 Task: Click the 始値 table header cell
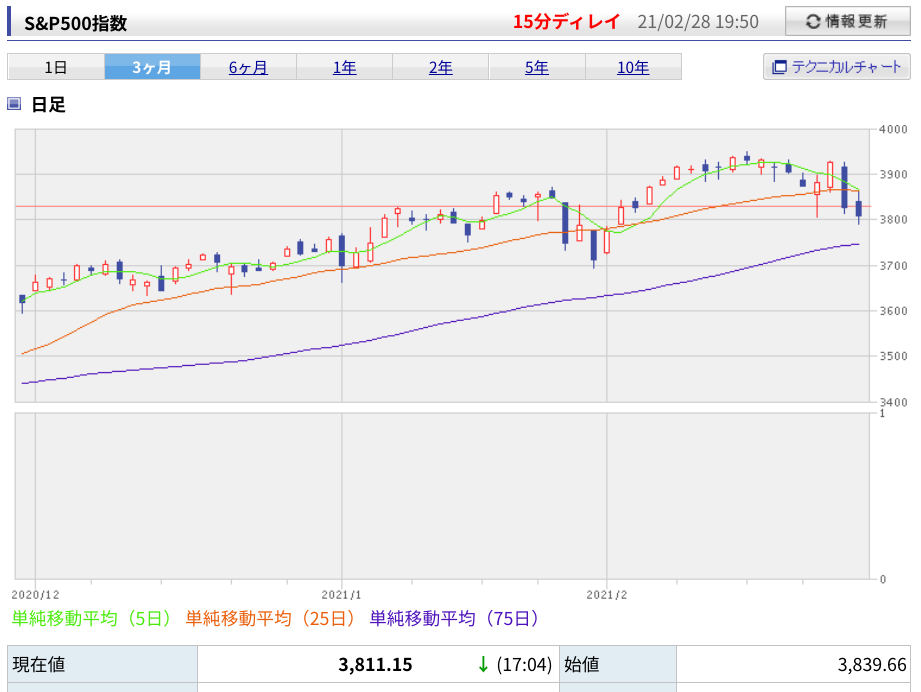617,664
